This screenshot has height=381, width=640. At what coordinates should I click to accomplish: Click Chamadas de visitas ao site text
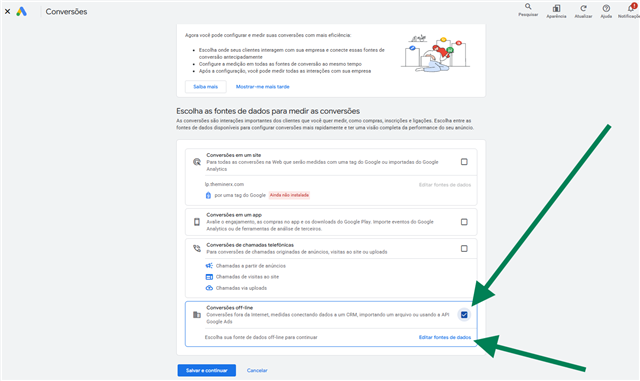coord(247,277)
